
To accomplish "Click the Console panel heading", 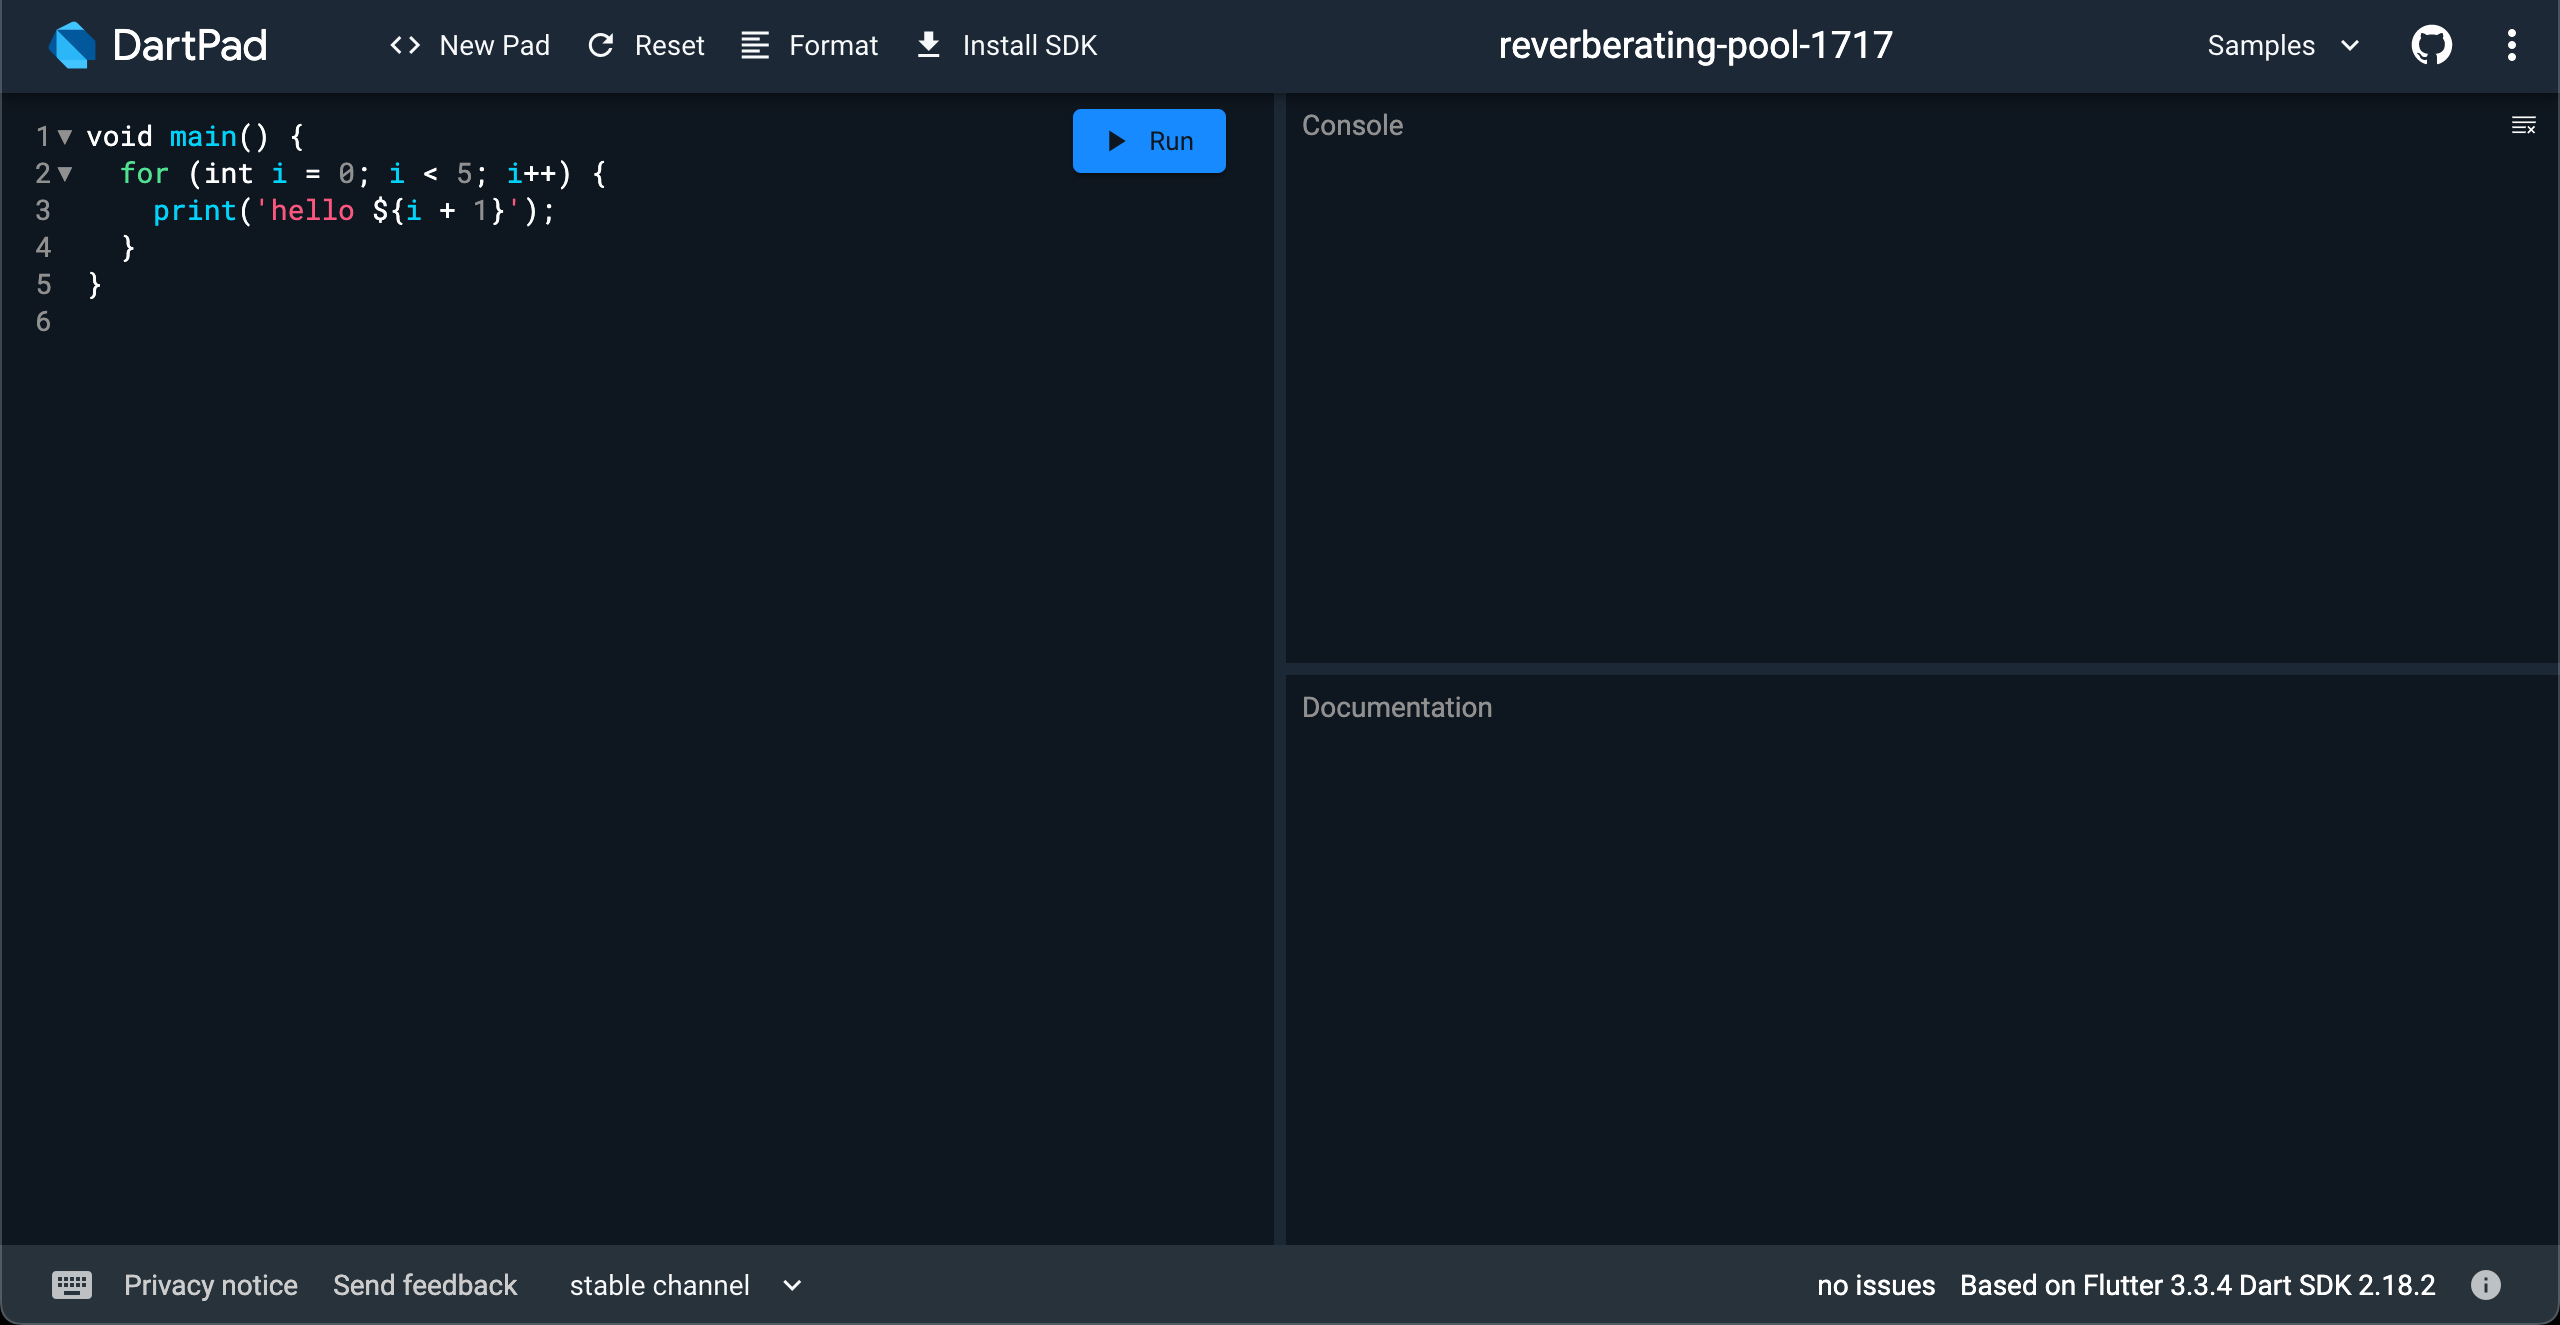I will [x=1352, y=125].
